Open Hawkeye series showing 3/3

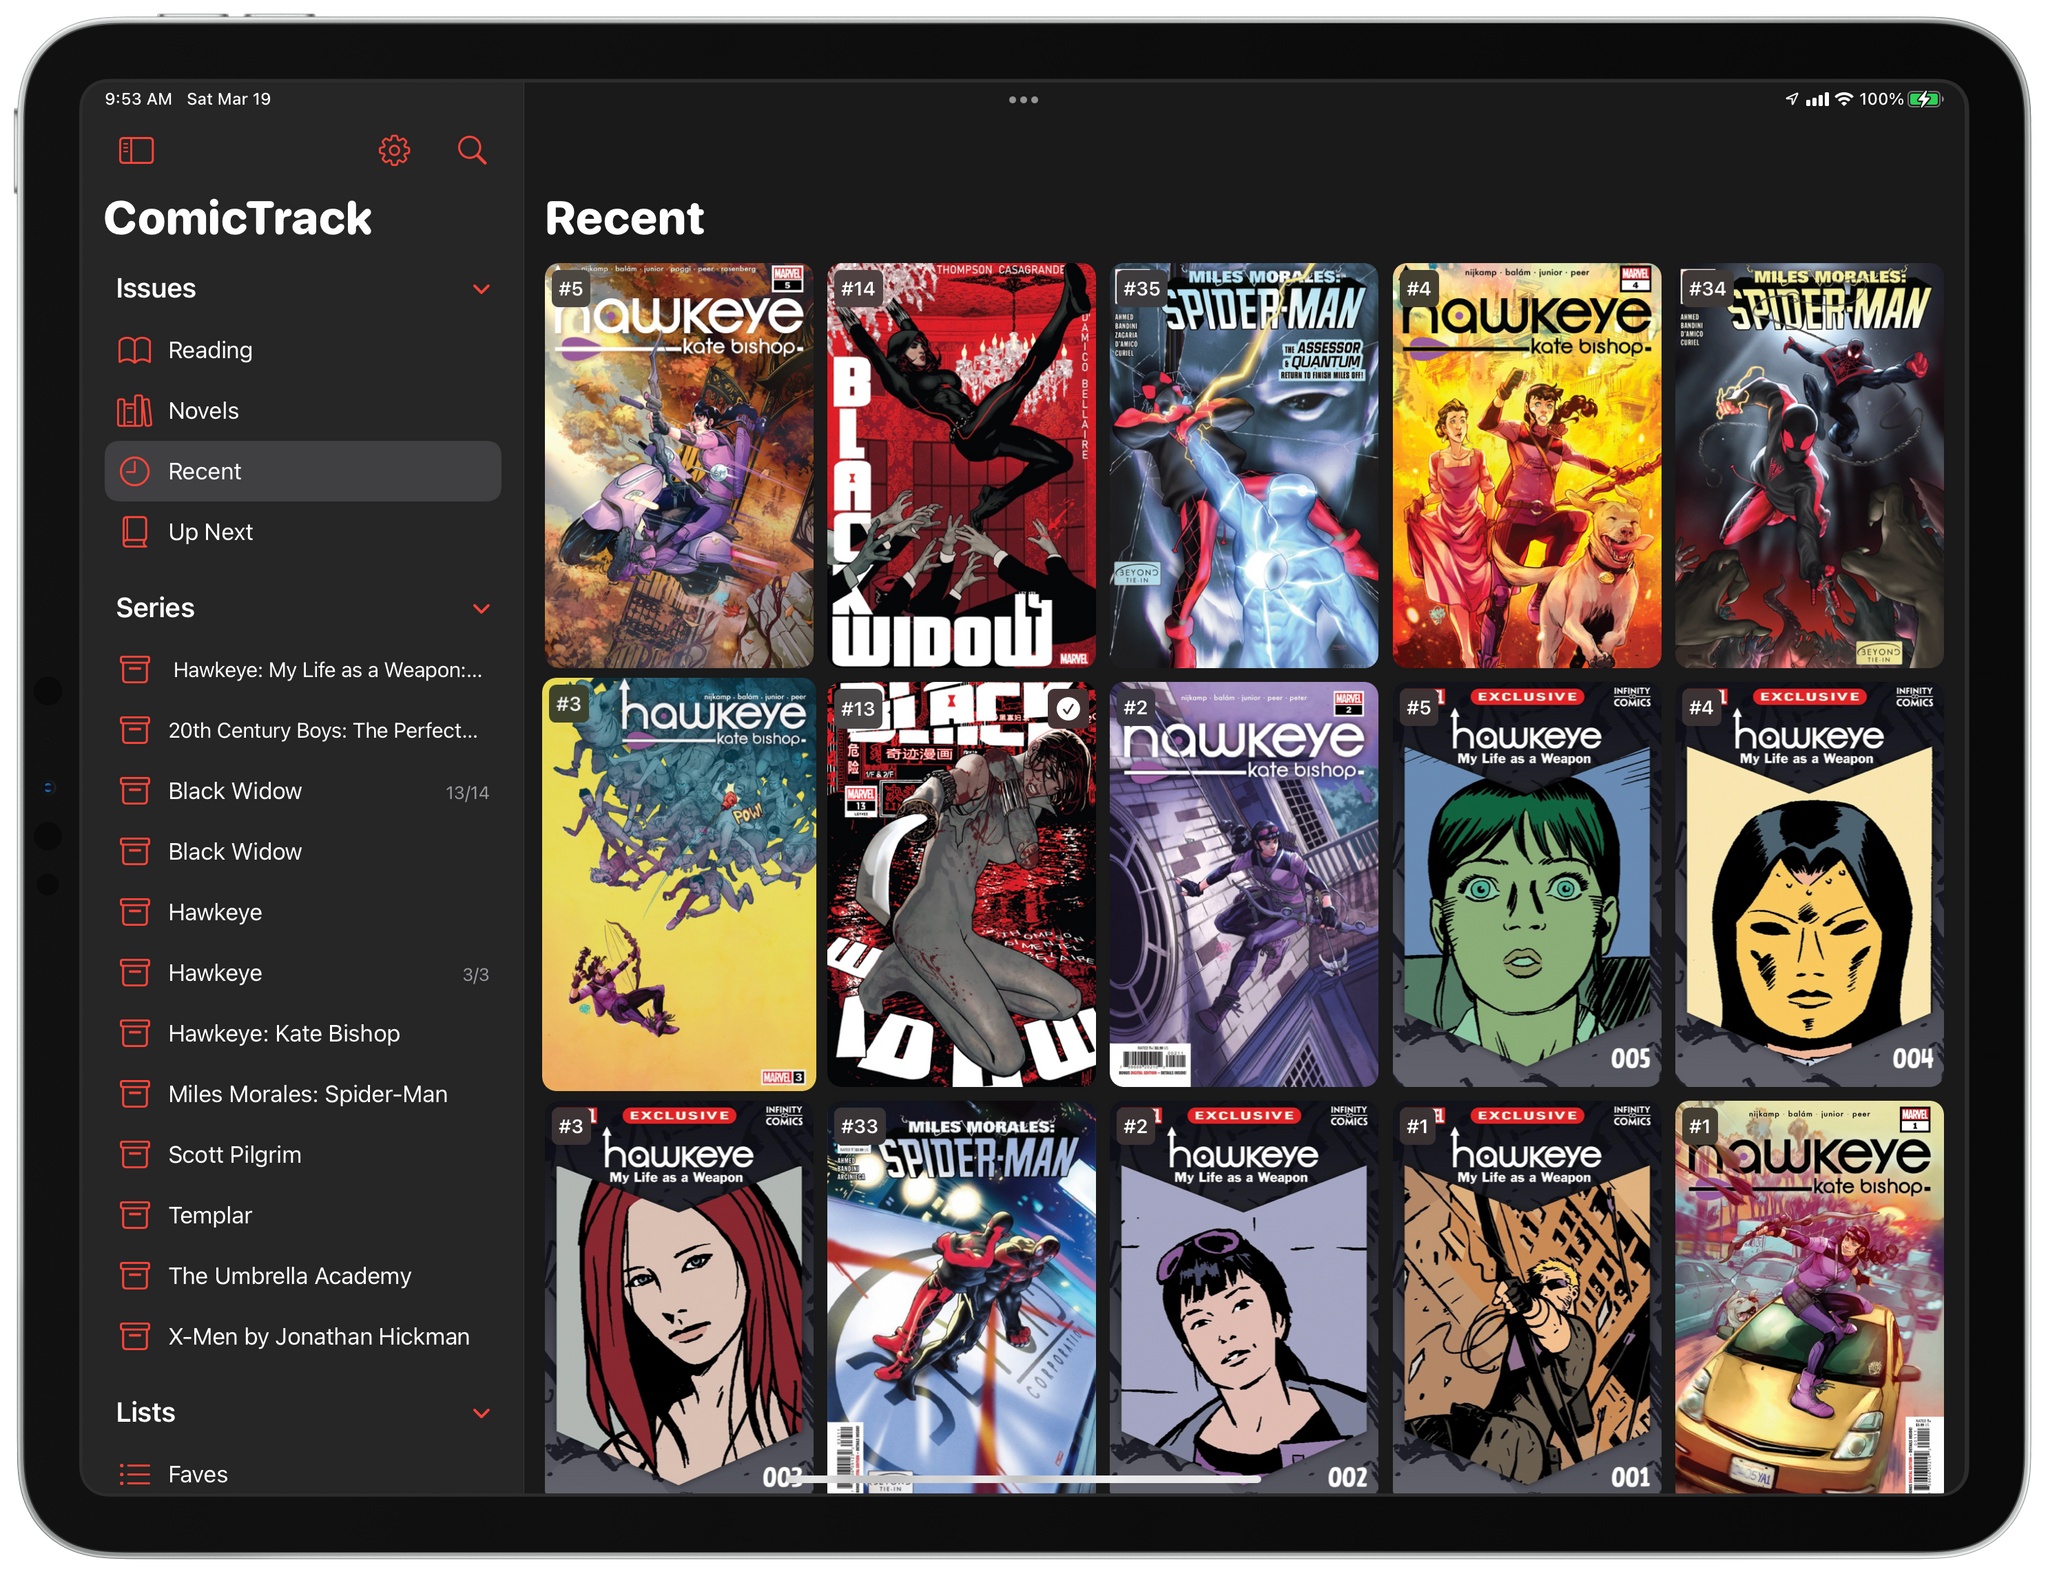(303, 973)
